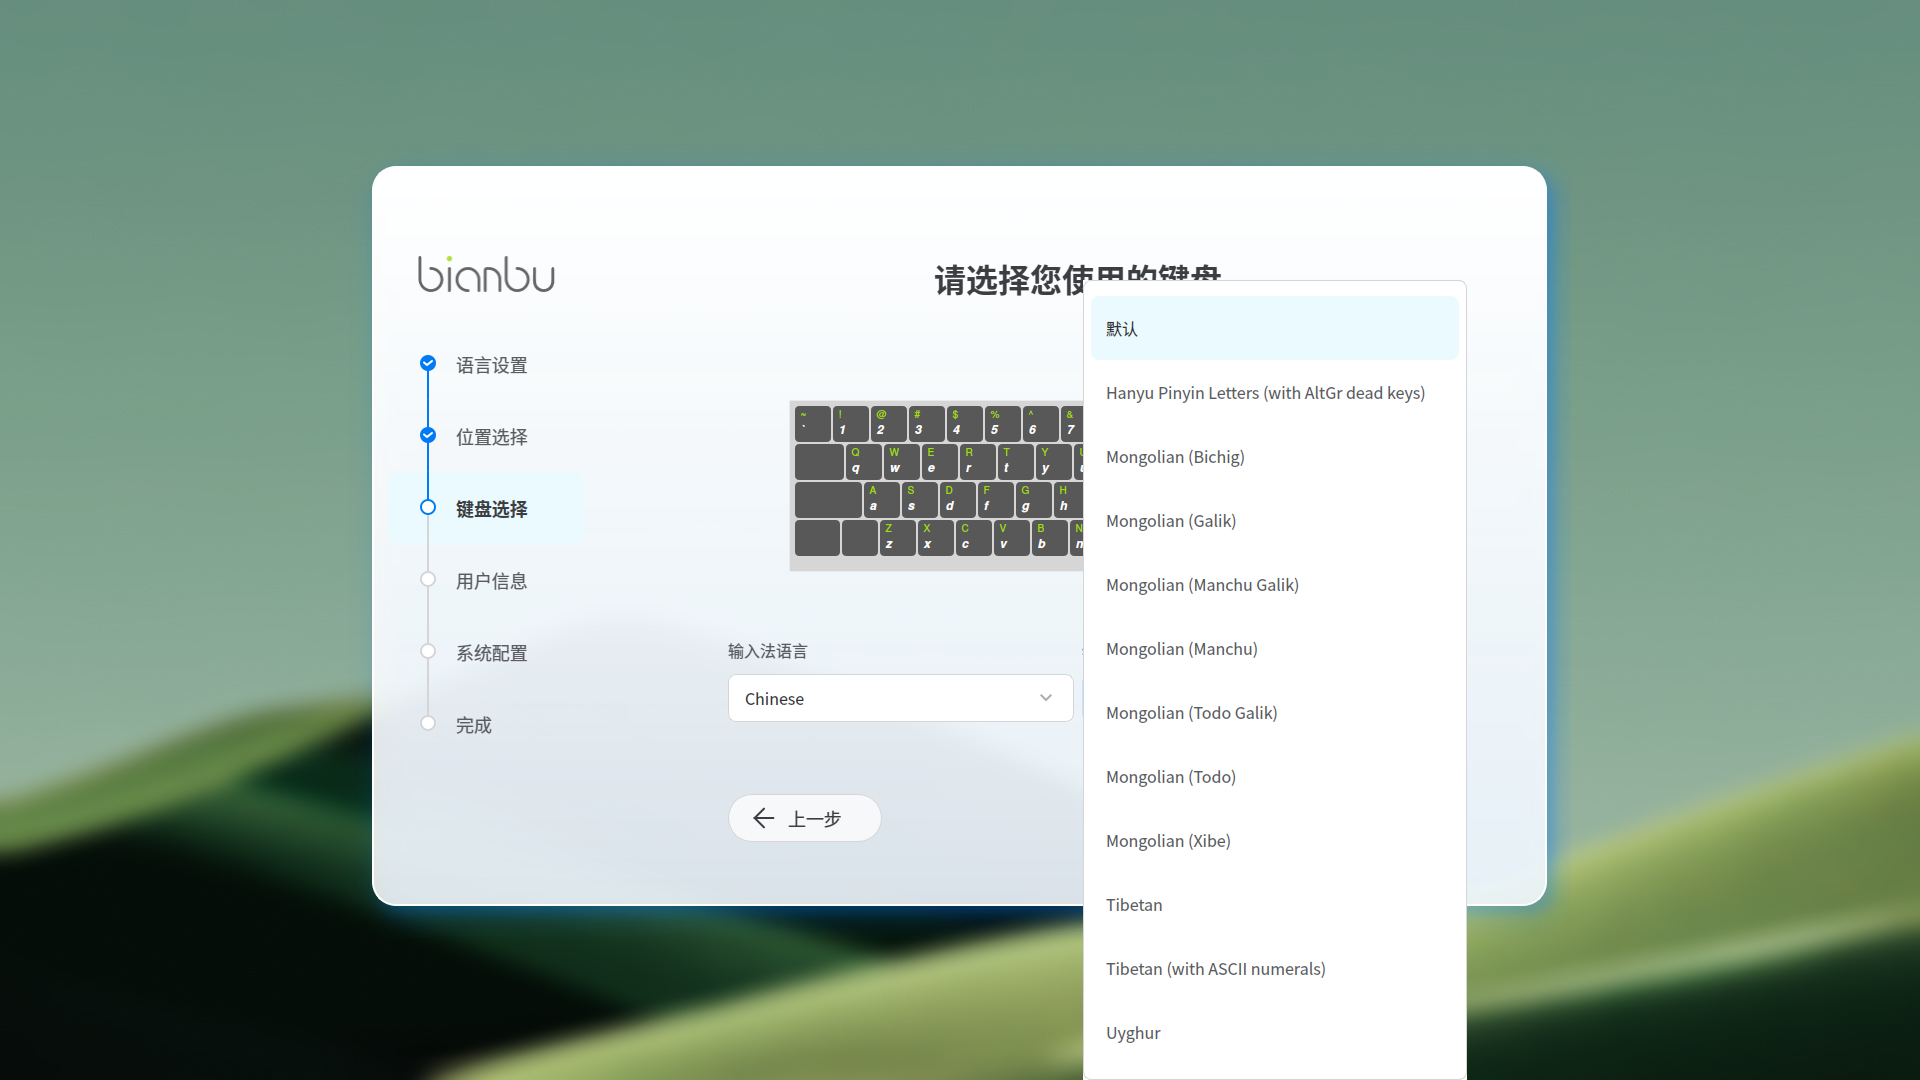1920x1080 pixels.
Task: Click the user info step circle
Action: coord(428,579)
